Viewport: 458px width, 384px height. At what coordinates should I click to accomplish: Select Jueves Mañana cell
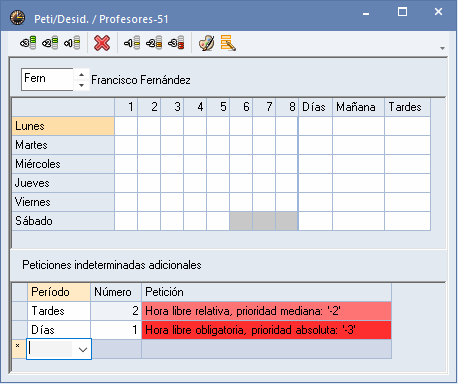[358, 183]
